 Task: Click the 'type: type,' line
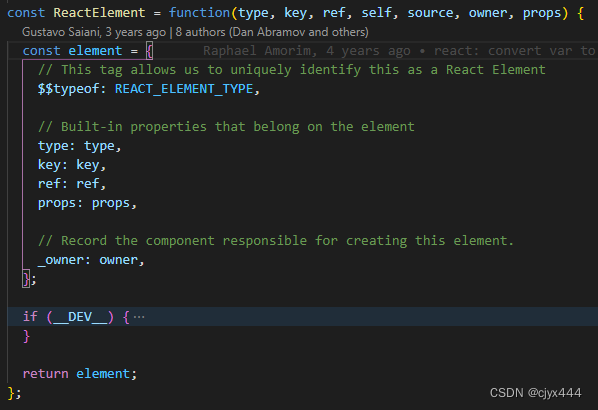[79, 146]
